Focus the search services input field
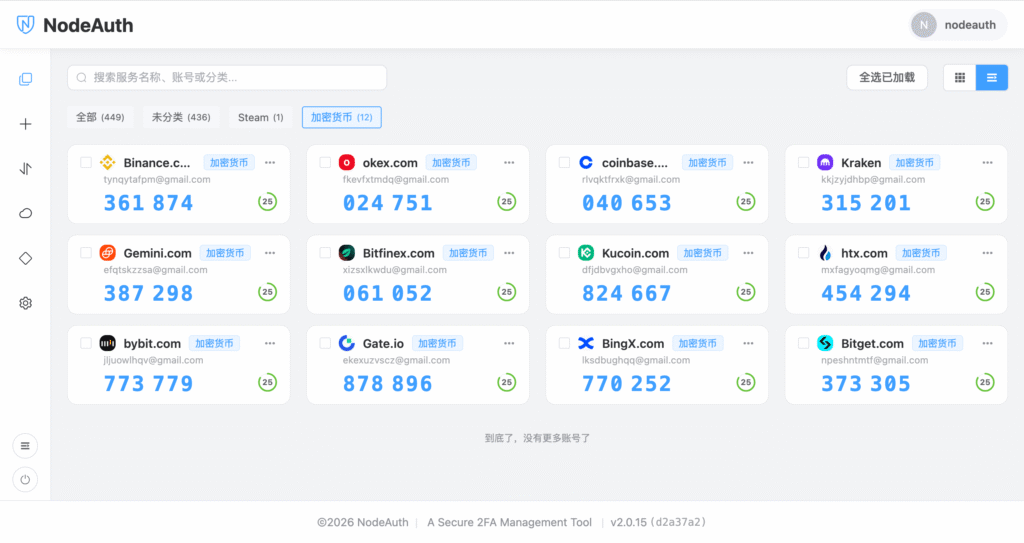The width and height of the screenshot is (1024, 543). (x=227, y=78)
